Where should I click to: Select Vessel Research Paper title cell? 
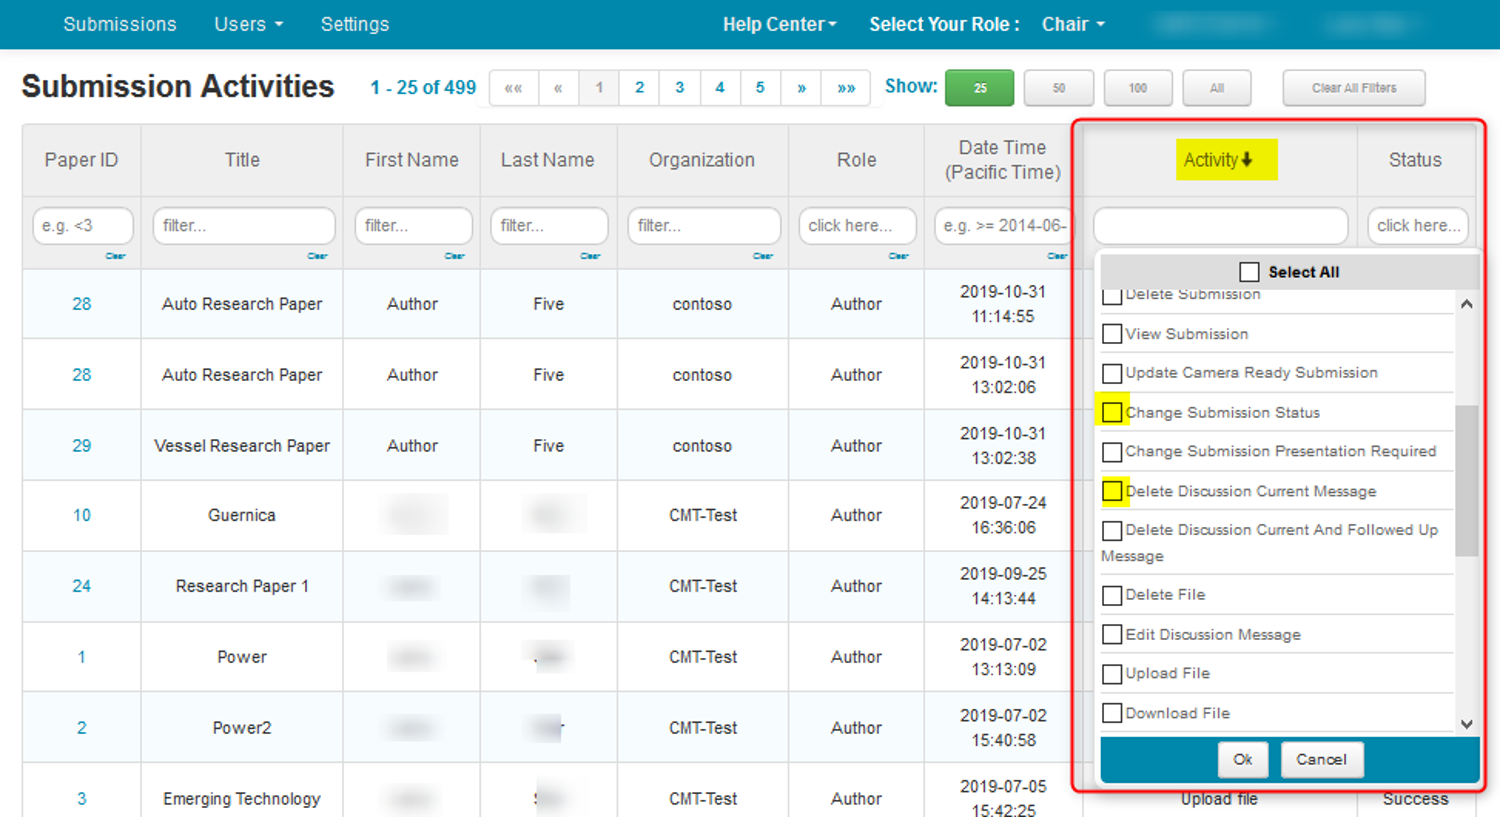pyautogui.click(x=242, y=446)
